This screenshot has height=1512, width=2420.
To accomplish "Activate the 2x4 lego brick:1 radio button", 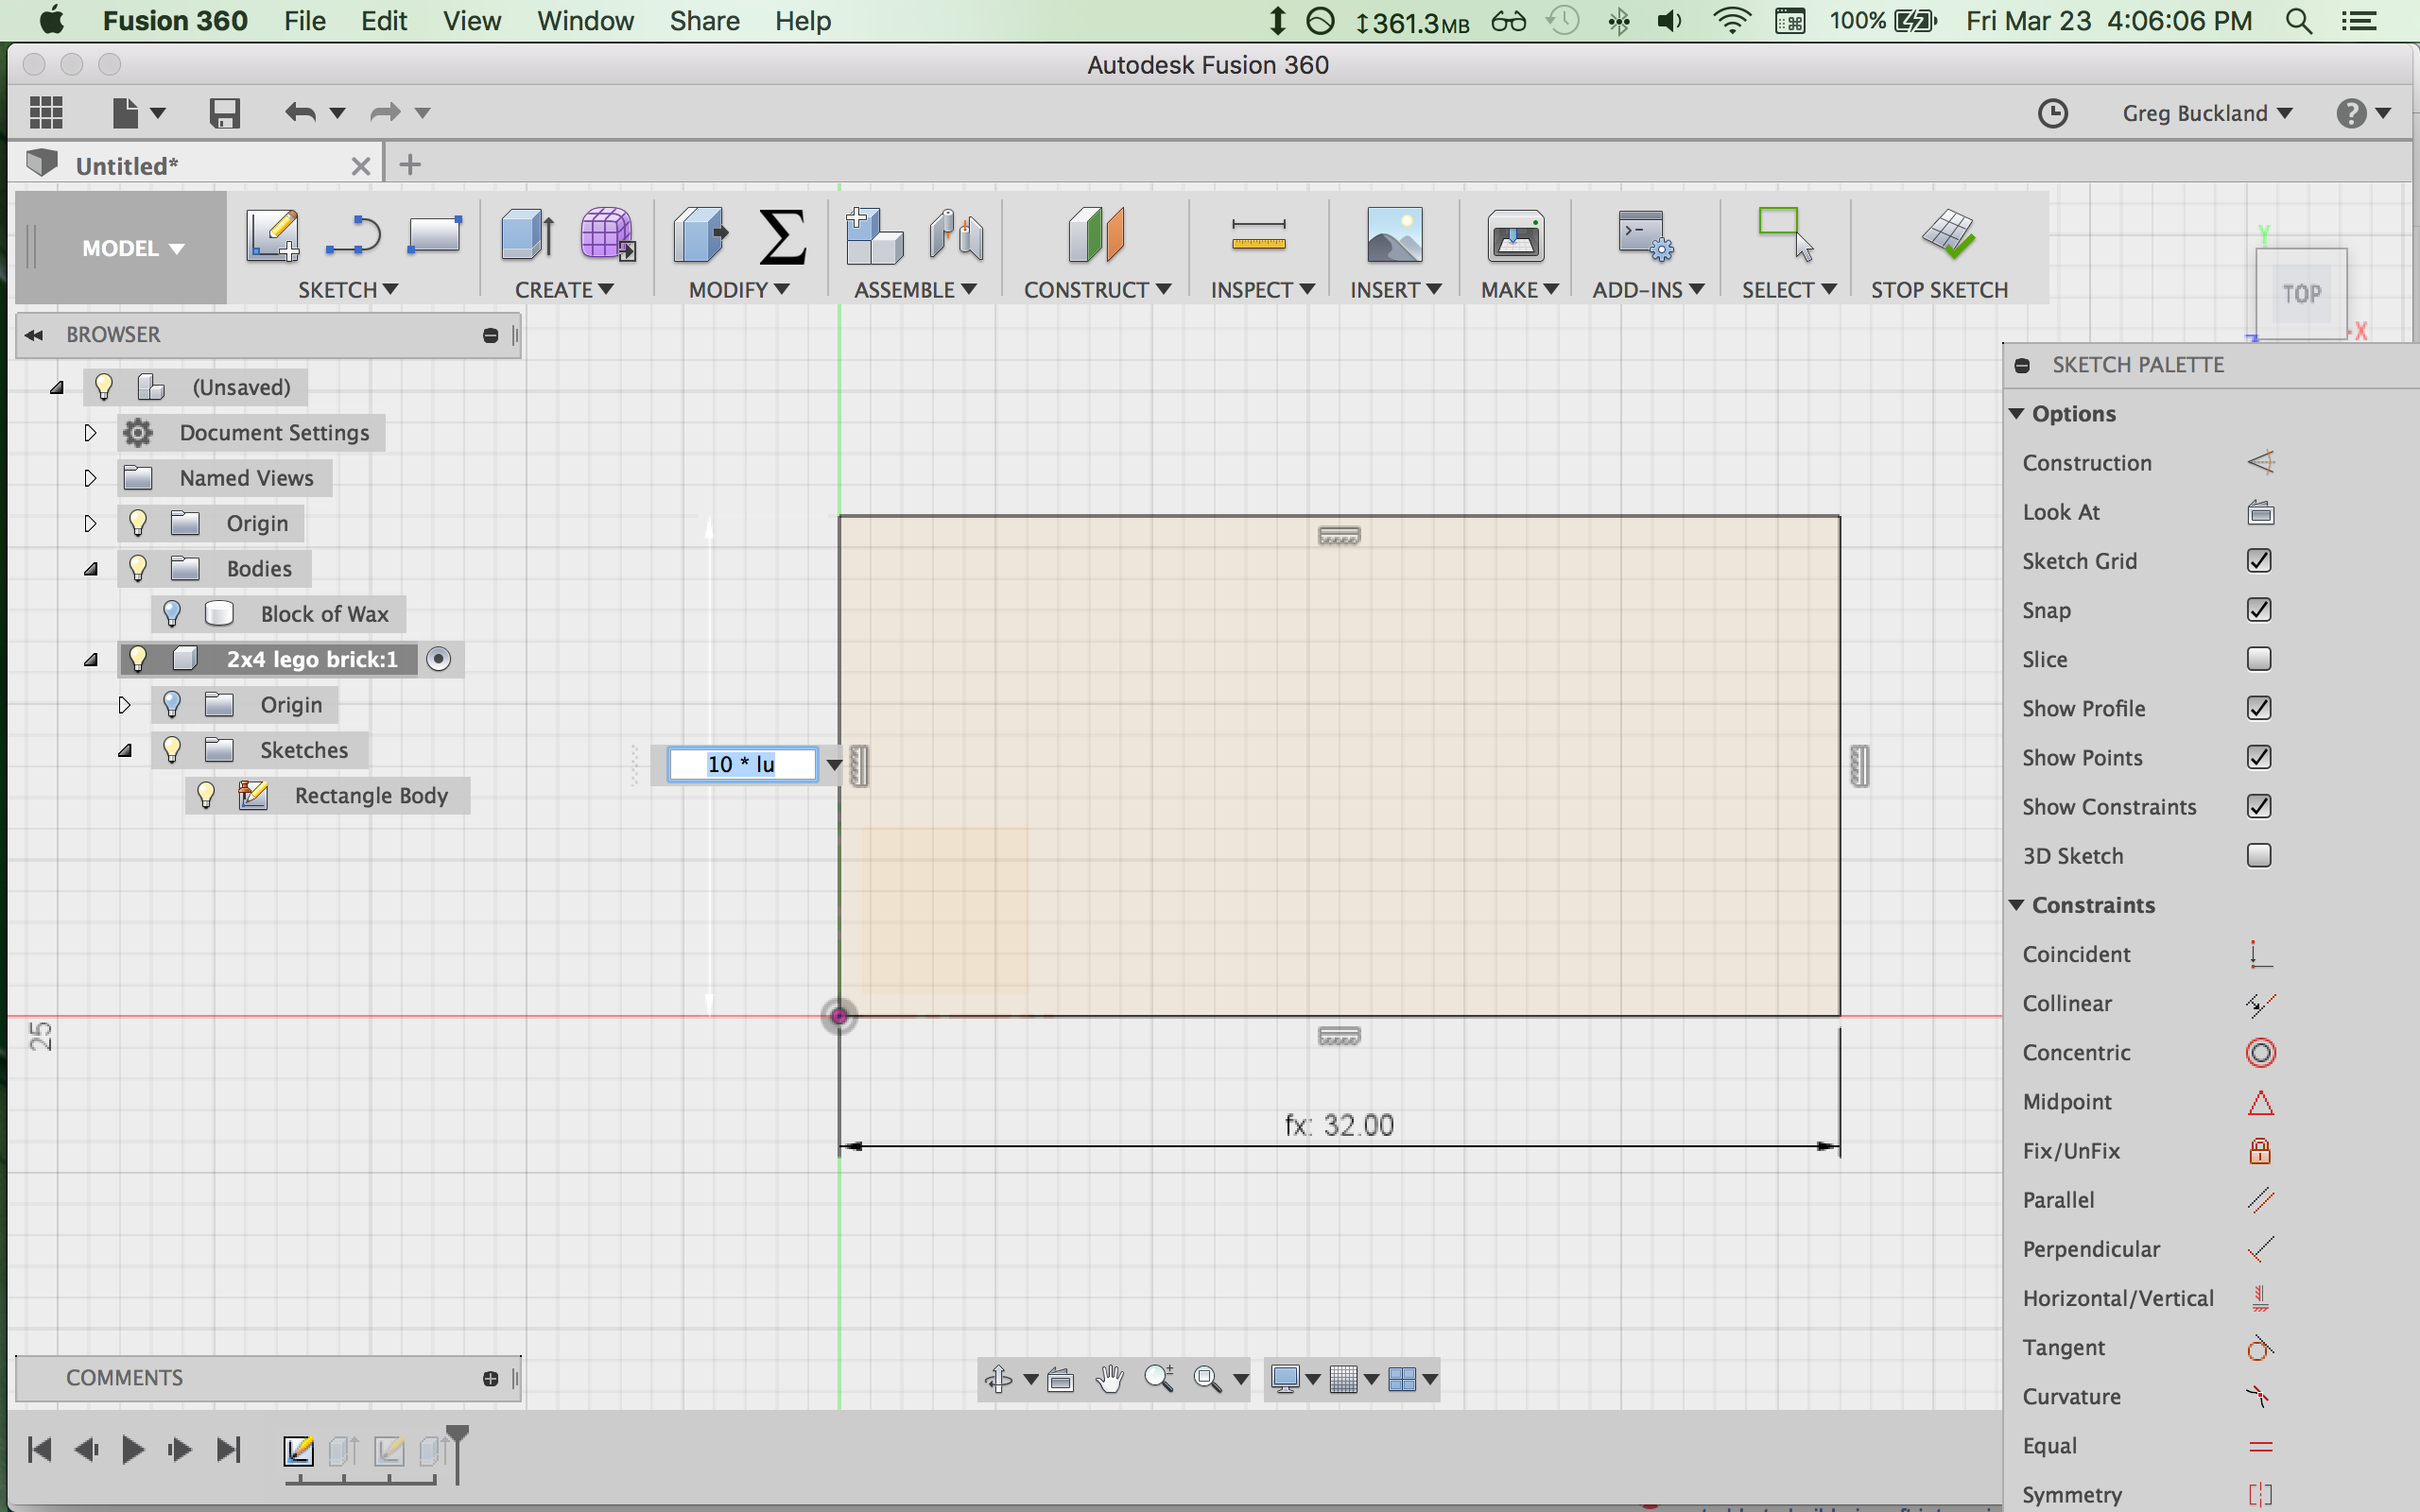I will 439,659.
